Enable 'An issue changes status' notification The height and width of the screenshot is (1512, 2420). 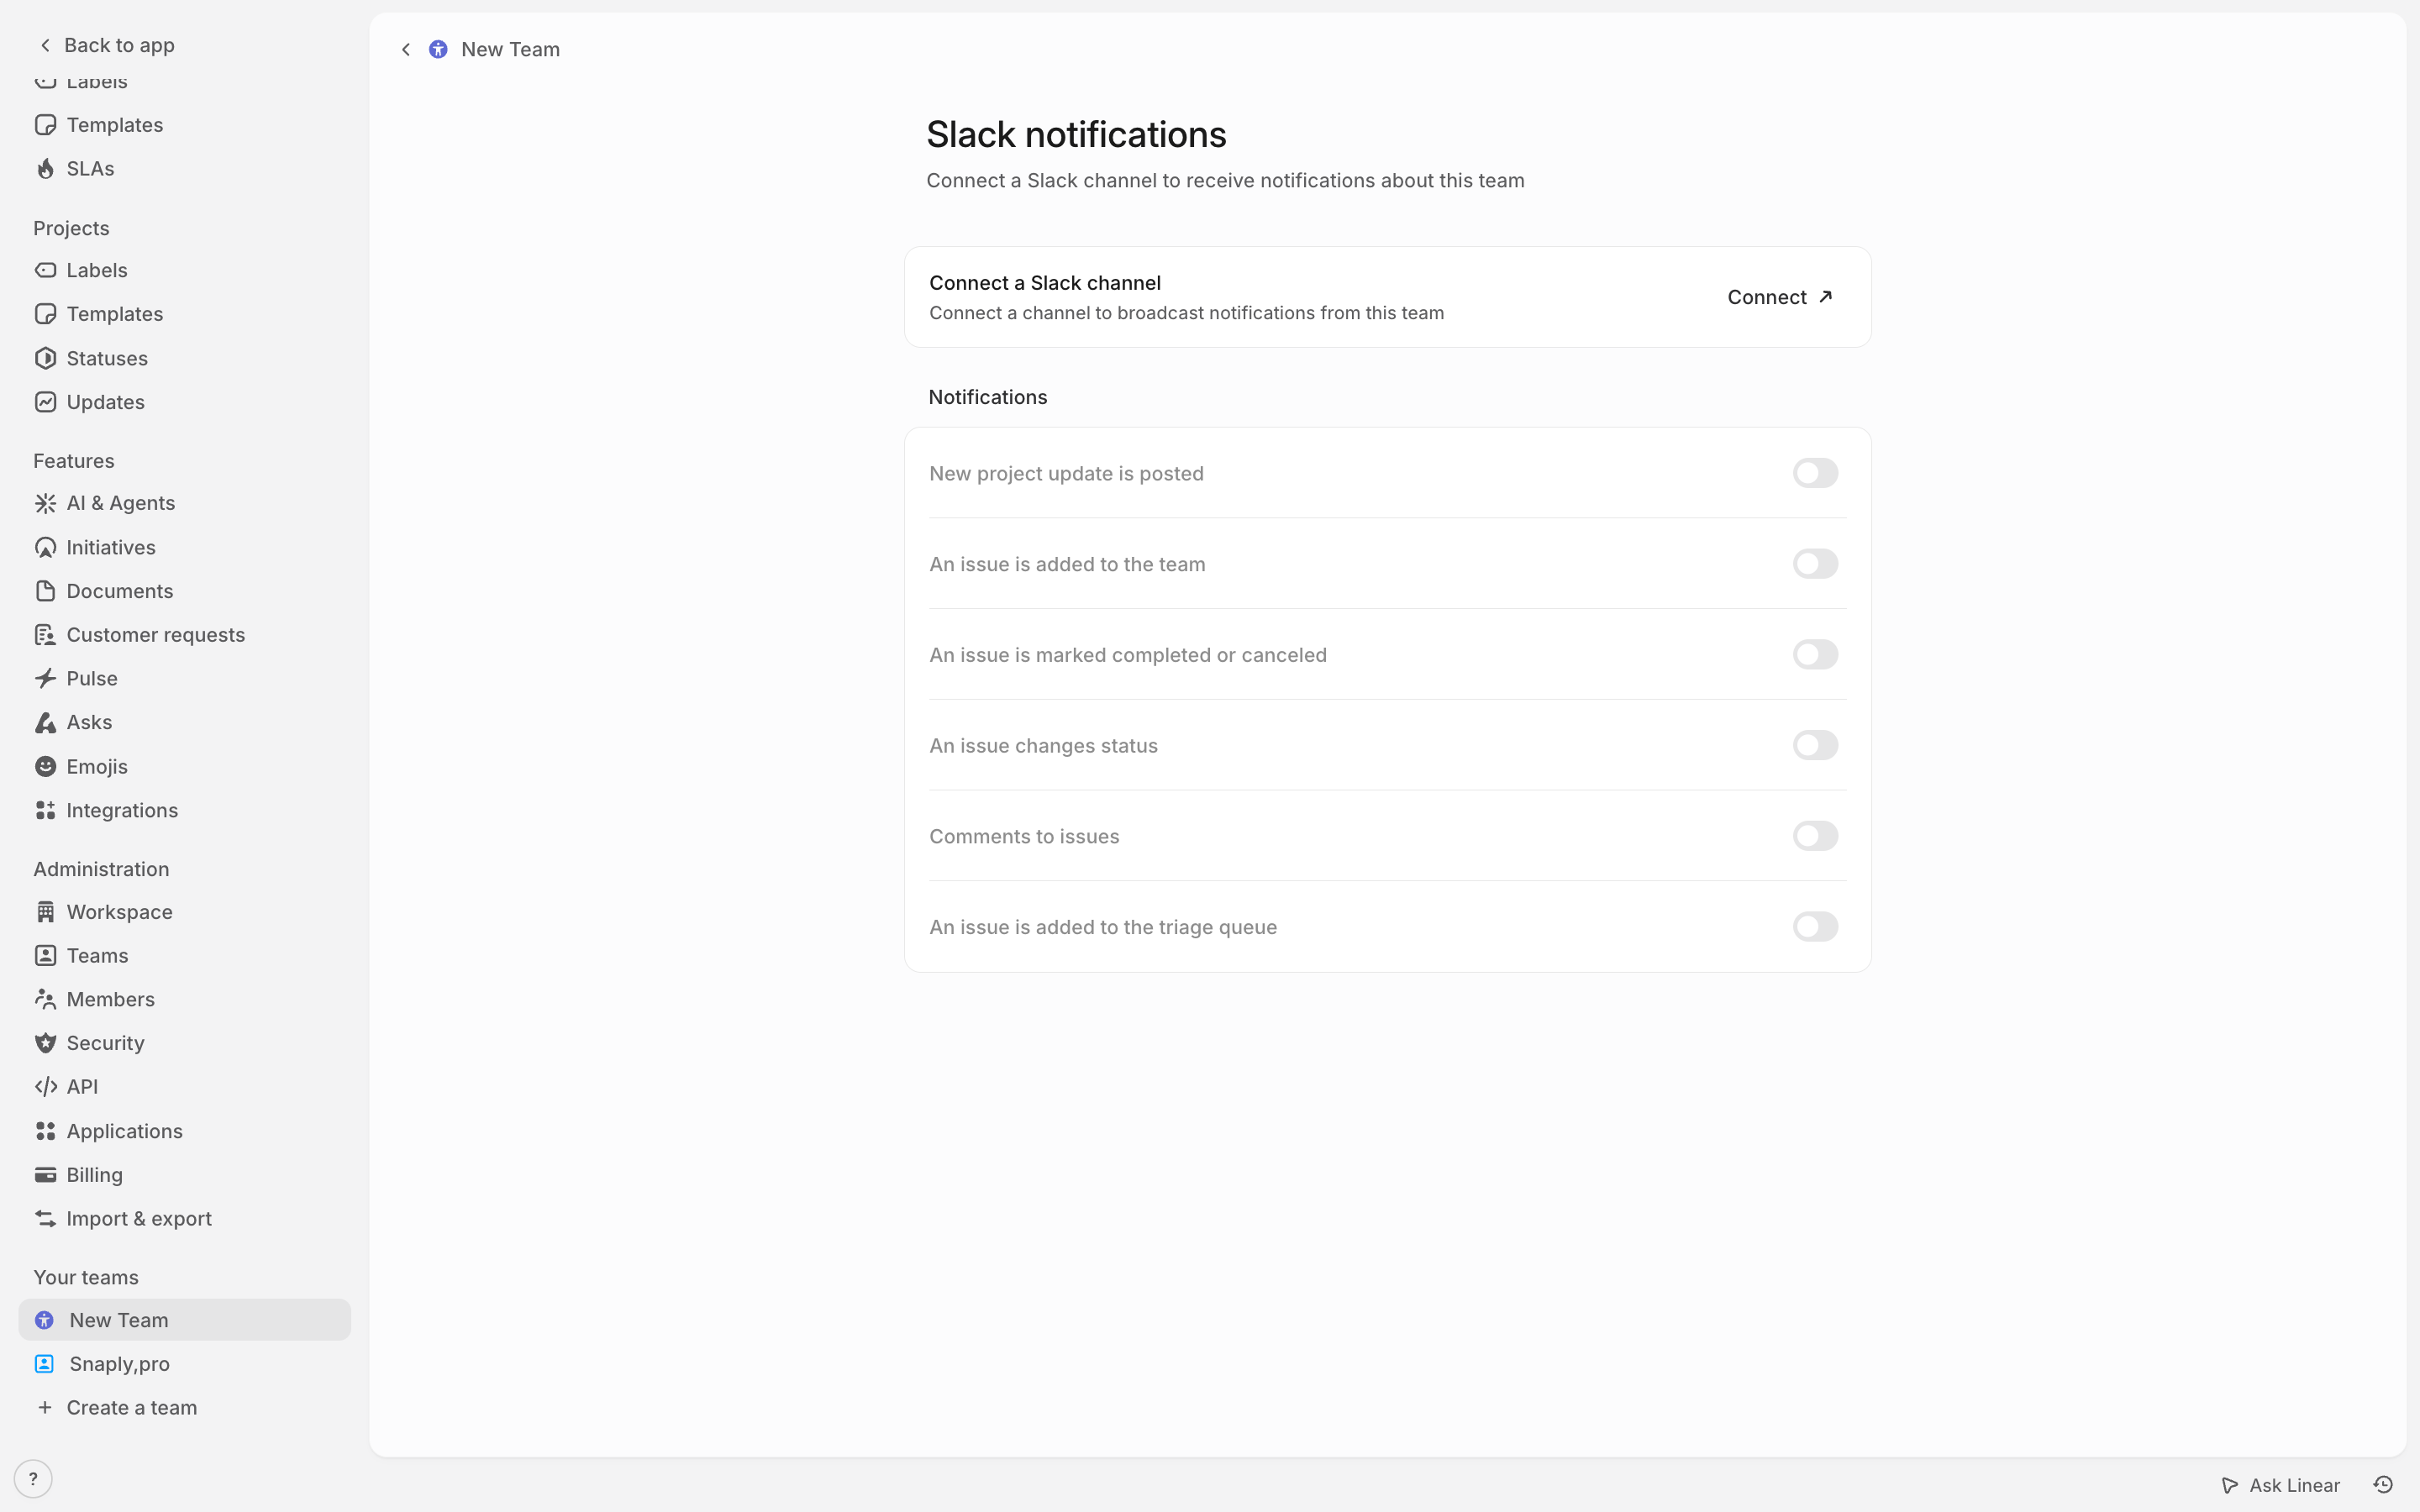pos(1815,745)
